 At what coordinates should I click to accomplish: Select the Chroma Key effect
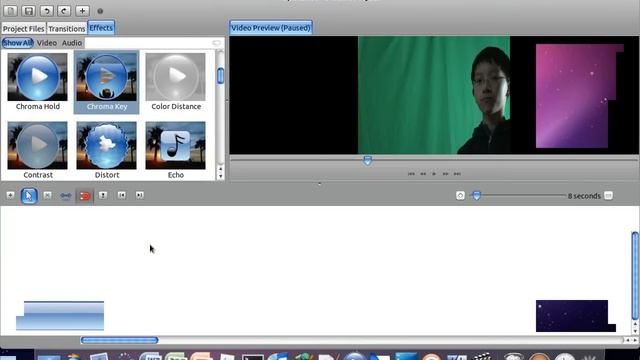(107, 82)
